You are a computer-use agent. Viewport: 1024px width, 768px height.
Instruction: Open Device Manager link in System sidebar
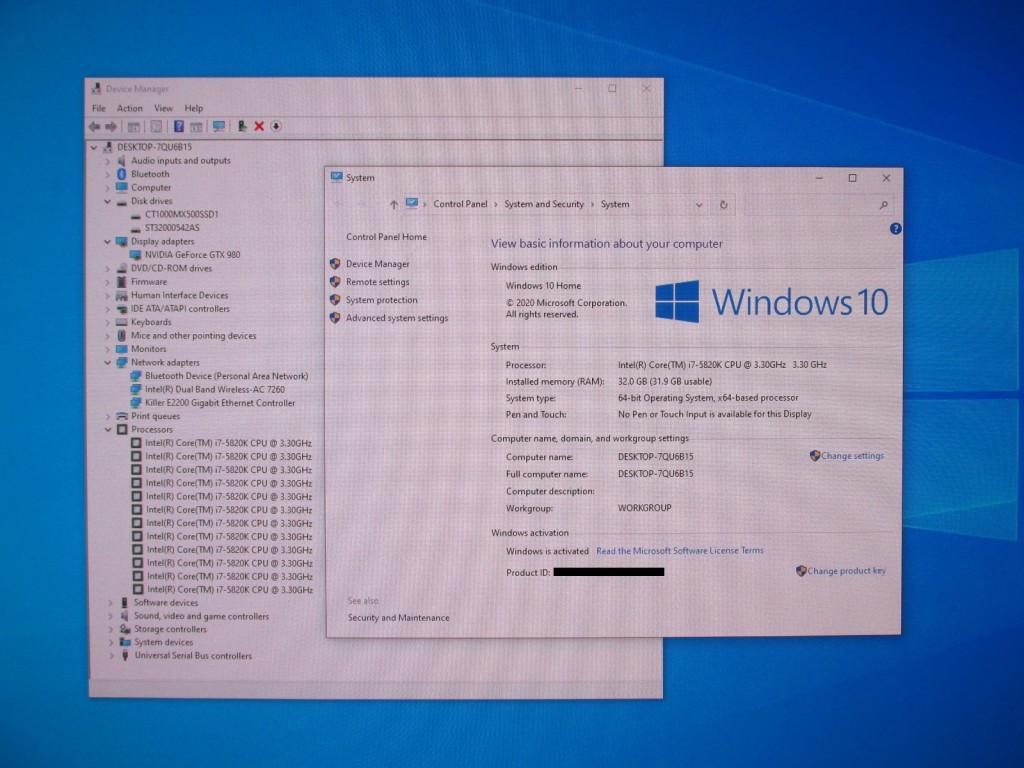pos(377,264)
